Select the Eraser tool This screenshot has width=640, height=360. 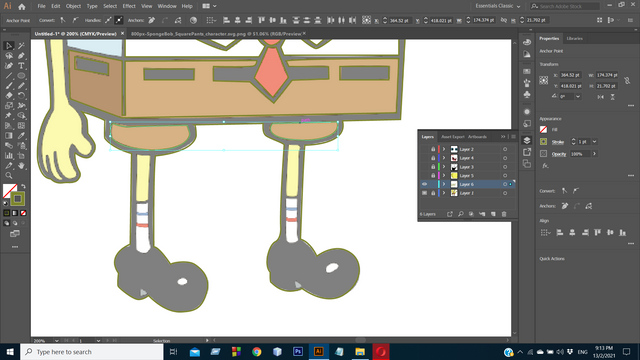[x=9, y=96]
